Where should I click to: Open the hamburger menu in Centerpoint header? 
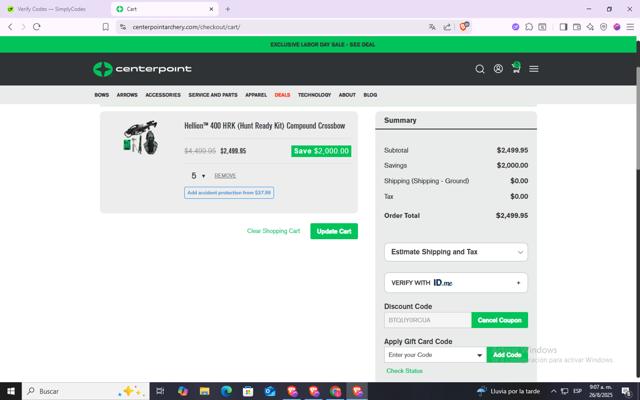534,69
